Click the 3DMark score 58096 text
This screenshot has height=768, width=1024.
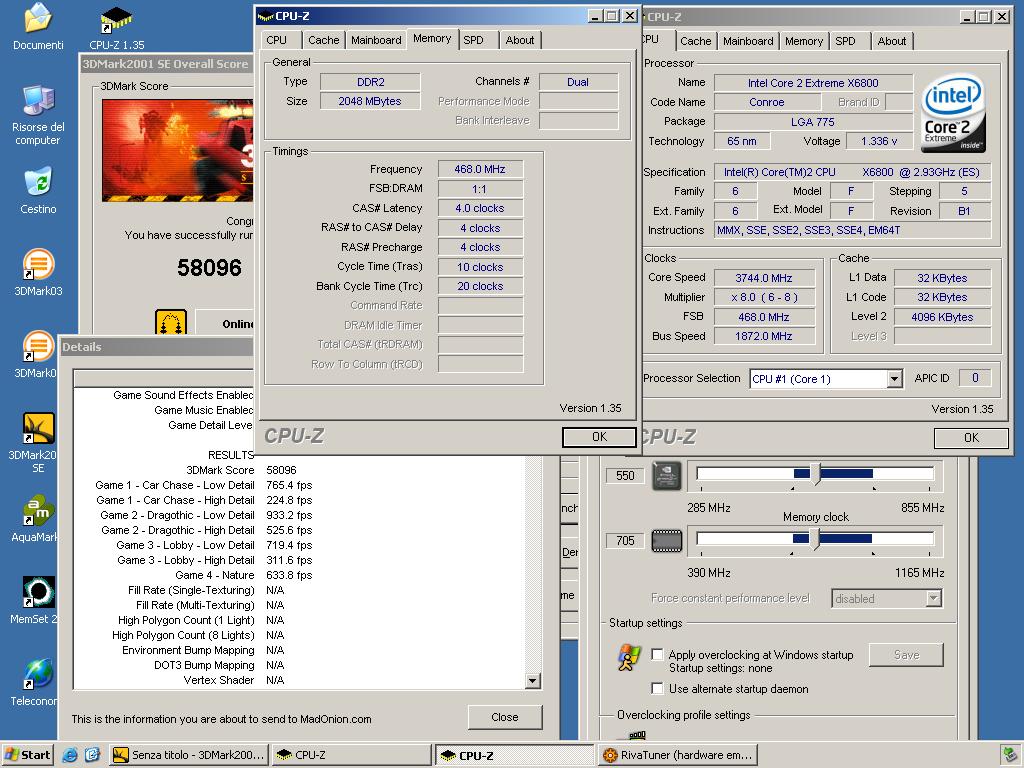tap(209, 268)
